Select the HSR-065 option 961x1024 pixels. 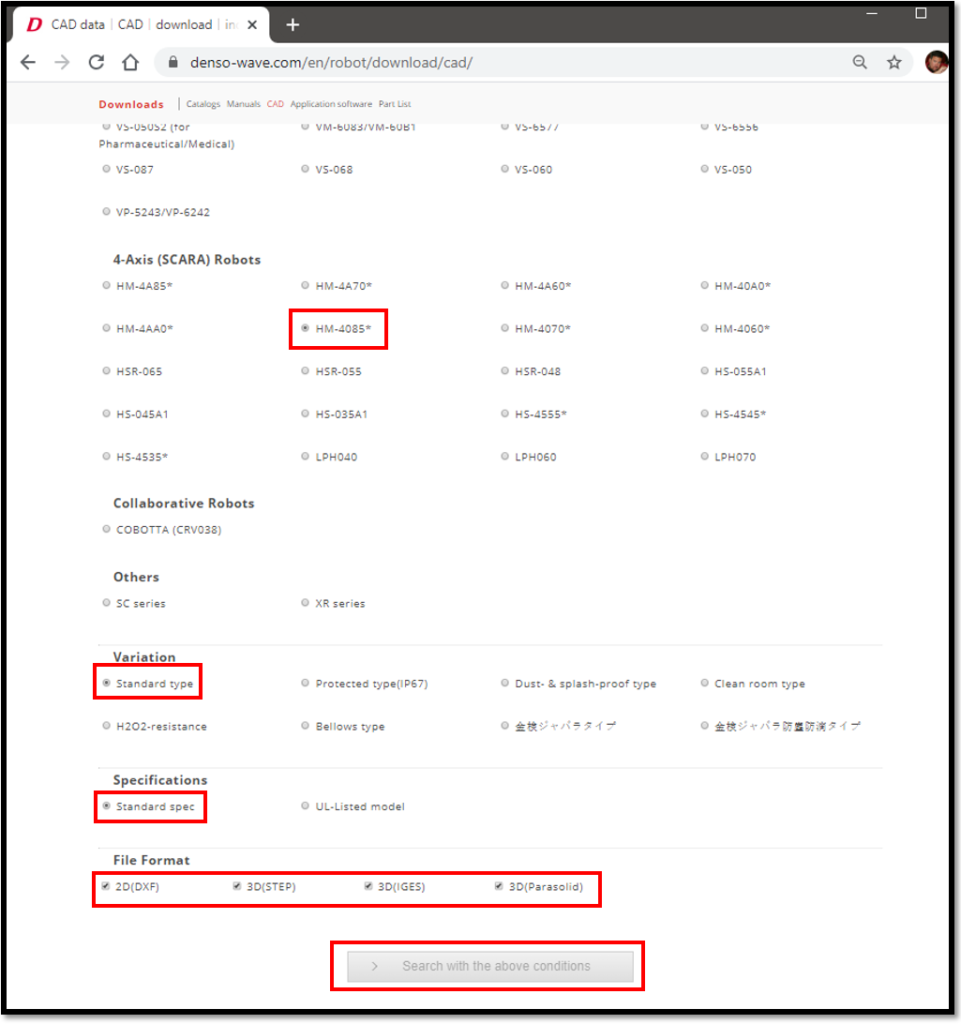106,371
